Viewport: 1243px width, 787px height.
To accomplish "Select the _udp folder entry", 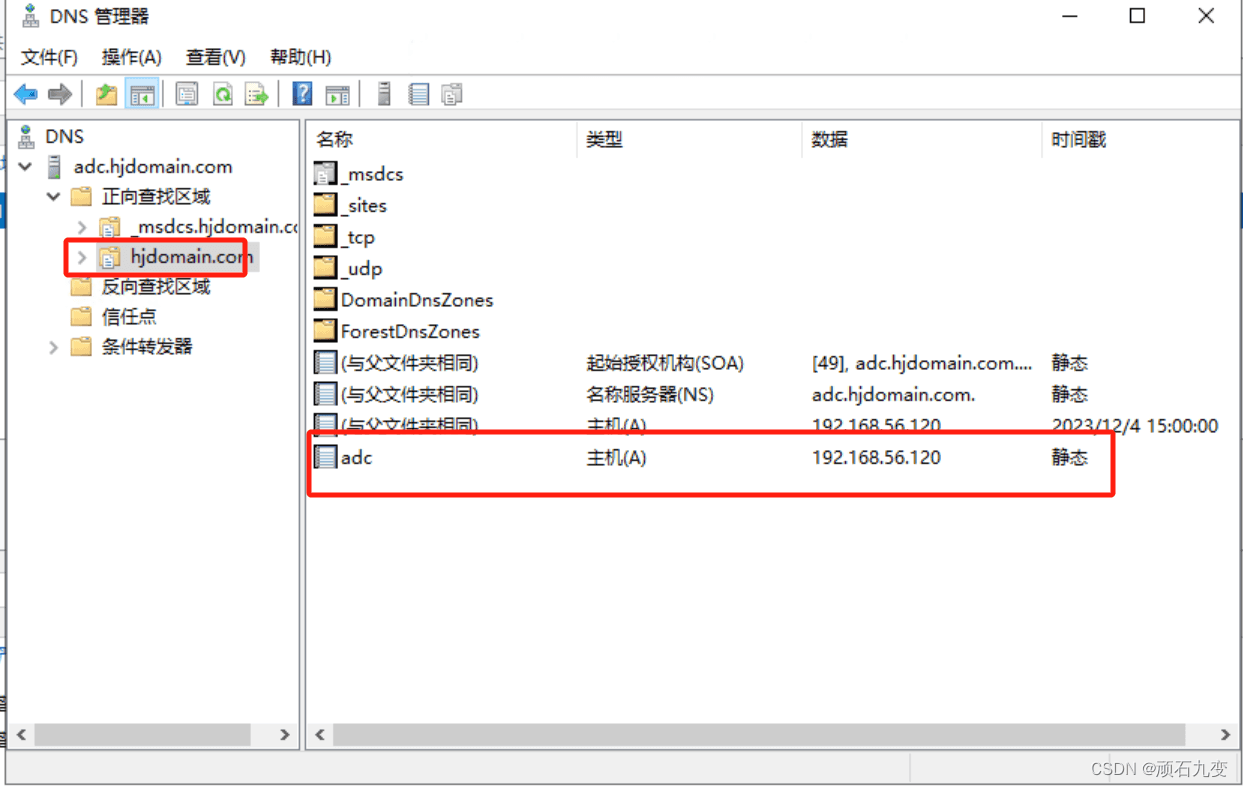I will (x=362, y=269).
